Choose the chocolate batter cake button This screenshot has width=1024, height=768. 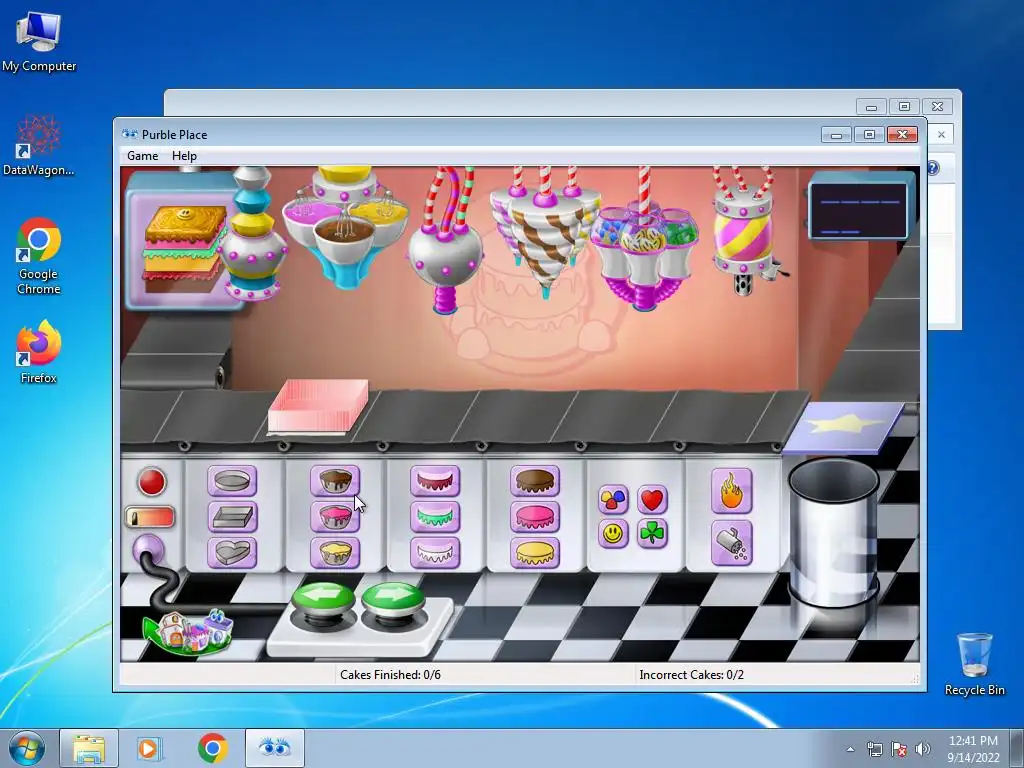point(334,481)
